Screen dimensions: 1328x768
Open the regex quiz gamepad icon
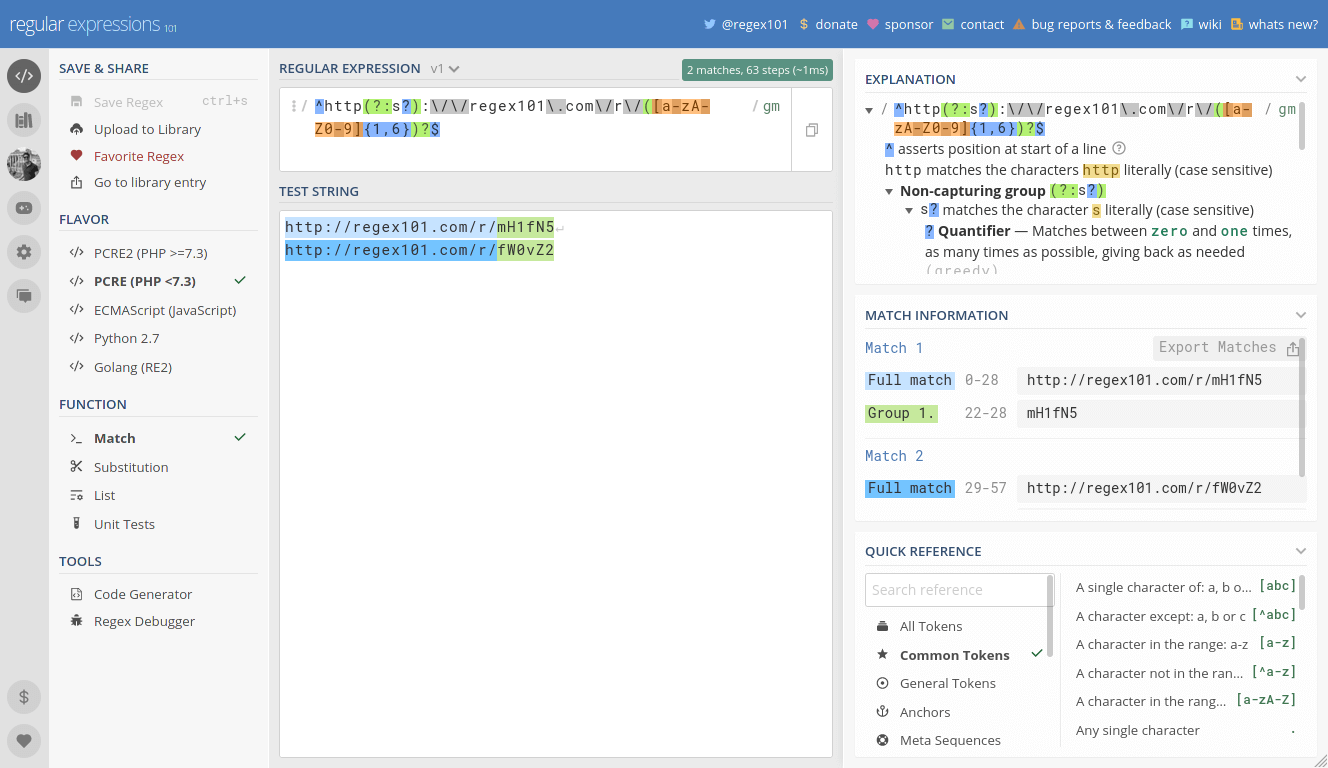24,208
